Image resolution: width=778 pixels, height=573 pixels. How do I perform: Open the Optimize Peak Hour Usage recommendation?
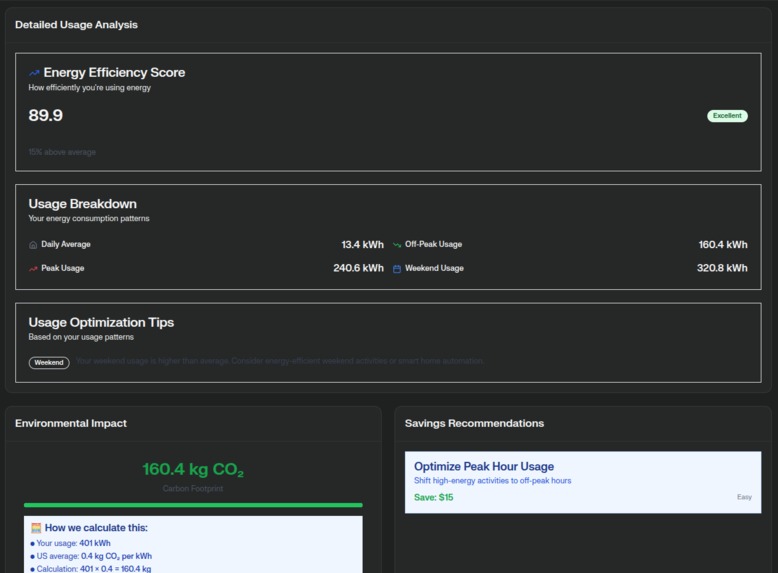pyautogui.click(x=583, y=482)
